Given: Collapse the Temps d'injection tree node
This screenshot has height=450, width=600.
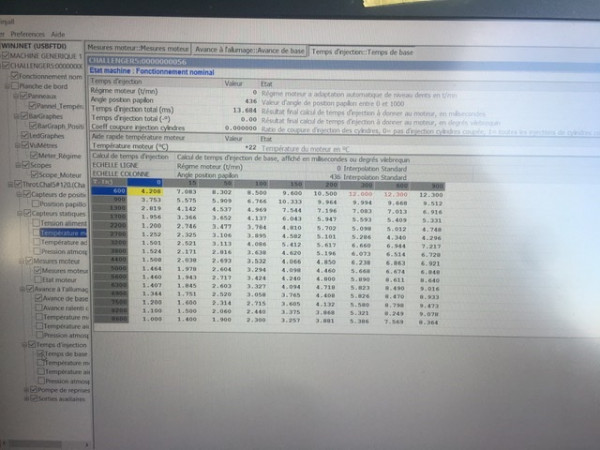Looking at the screenshot, I should [x=24, y=344].
